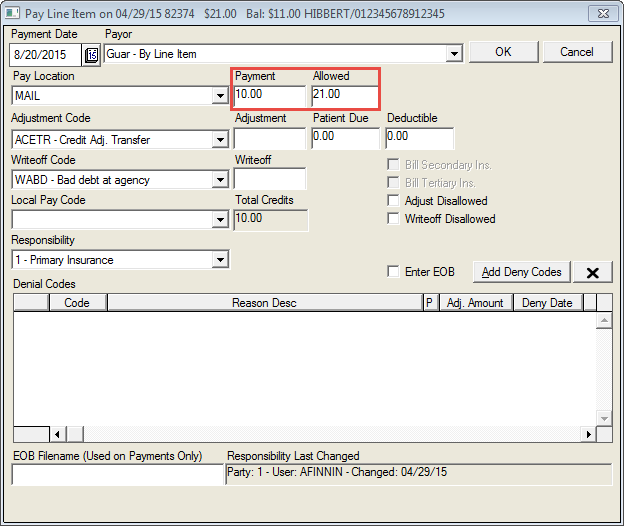Toggle the Writeoff Disallowed checkbox
The image size is (624, 526).
click(394, 219)
